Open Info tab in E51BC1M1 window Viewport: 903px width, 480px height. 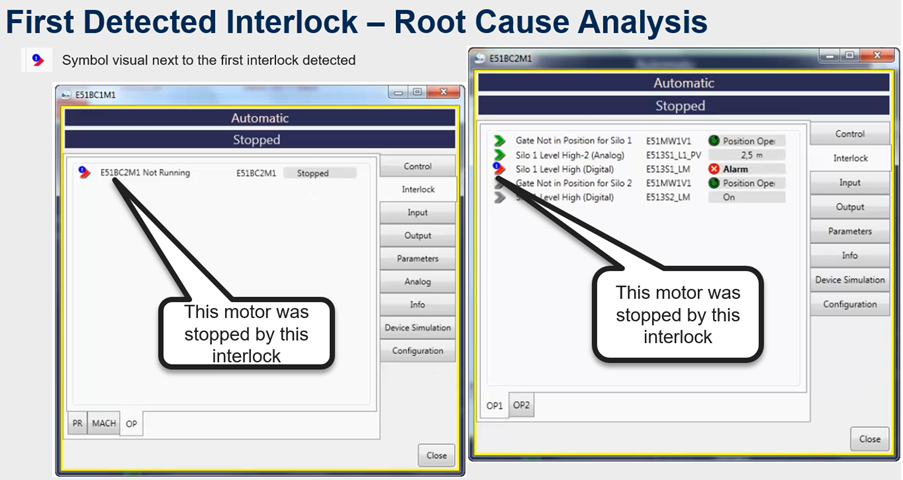(x=418, y=304)
